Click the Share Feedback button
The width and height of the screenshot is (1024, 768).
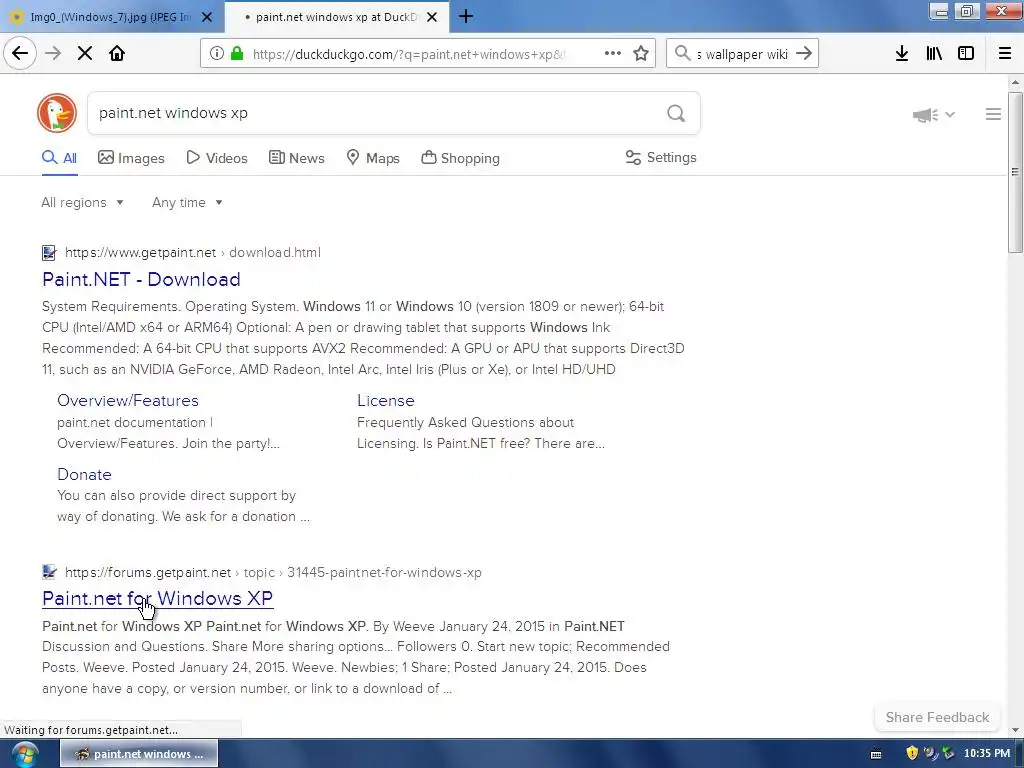click(x=937, y=717)
